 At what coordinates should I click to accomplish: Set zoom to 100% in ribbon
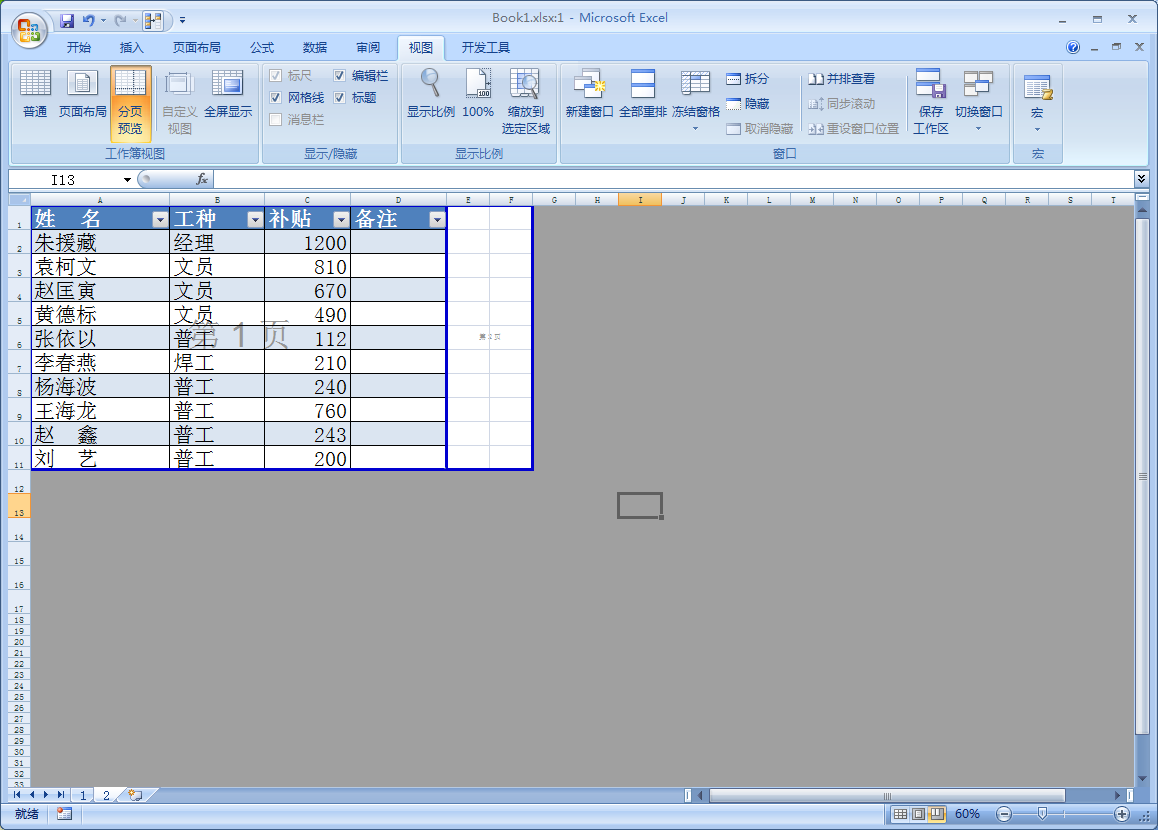click(478, 93)
